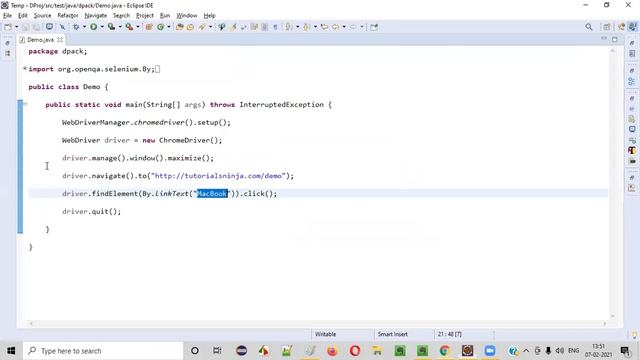Maximize the editor area
The height and width of the screenshot is (360, 640).
pos(615,39)
